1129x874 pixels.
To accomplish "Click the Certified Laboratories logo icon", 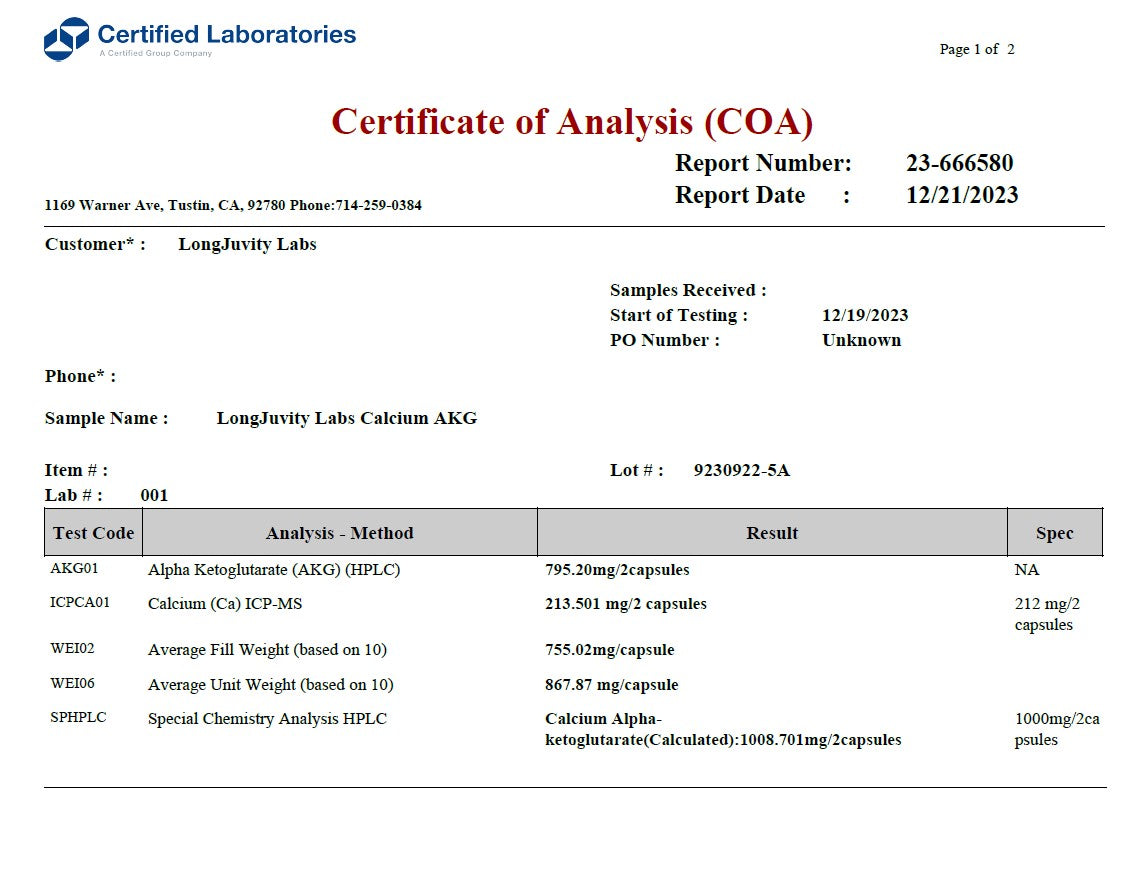I will tap(66, 39).
